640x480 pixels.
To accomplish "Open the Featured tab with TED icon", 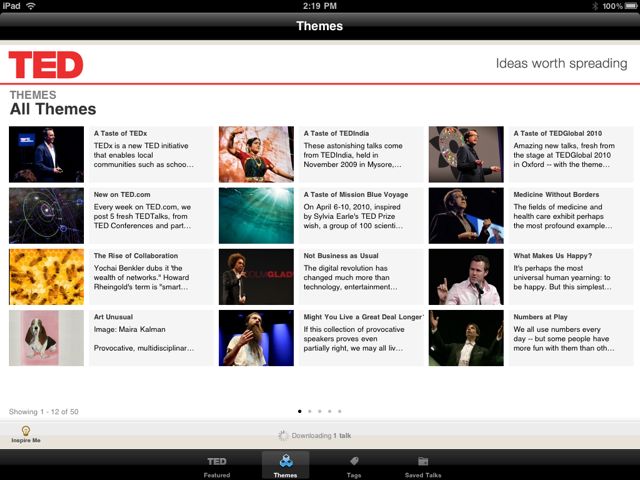I will point(217,466).
